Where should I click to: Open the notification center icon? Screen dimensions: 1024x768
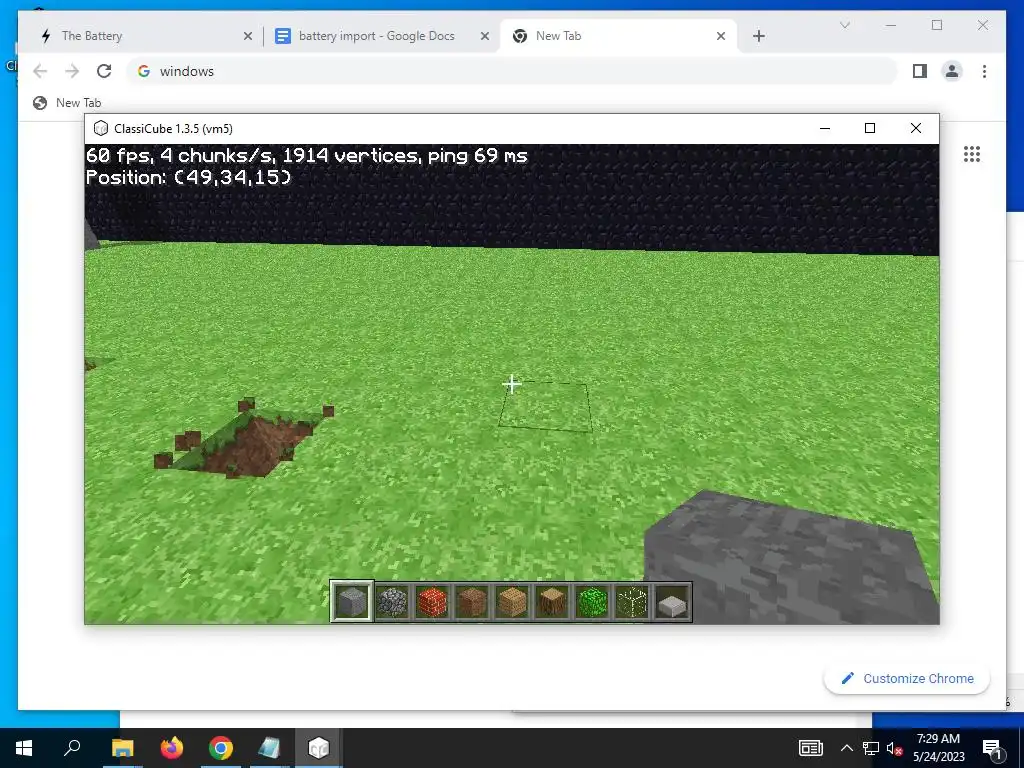coord(993,748)
